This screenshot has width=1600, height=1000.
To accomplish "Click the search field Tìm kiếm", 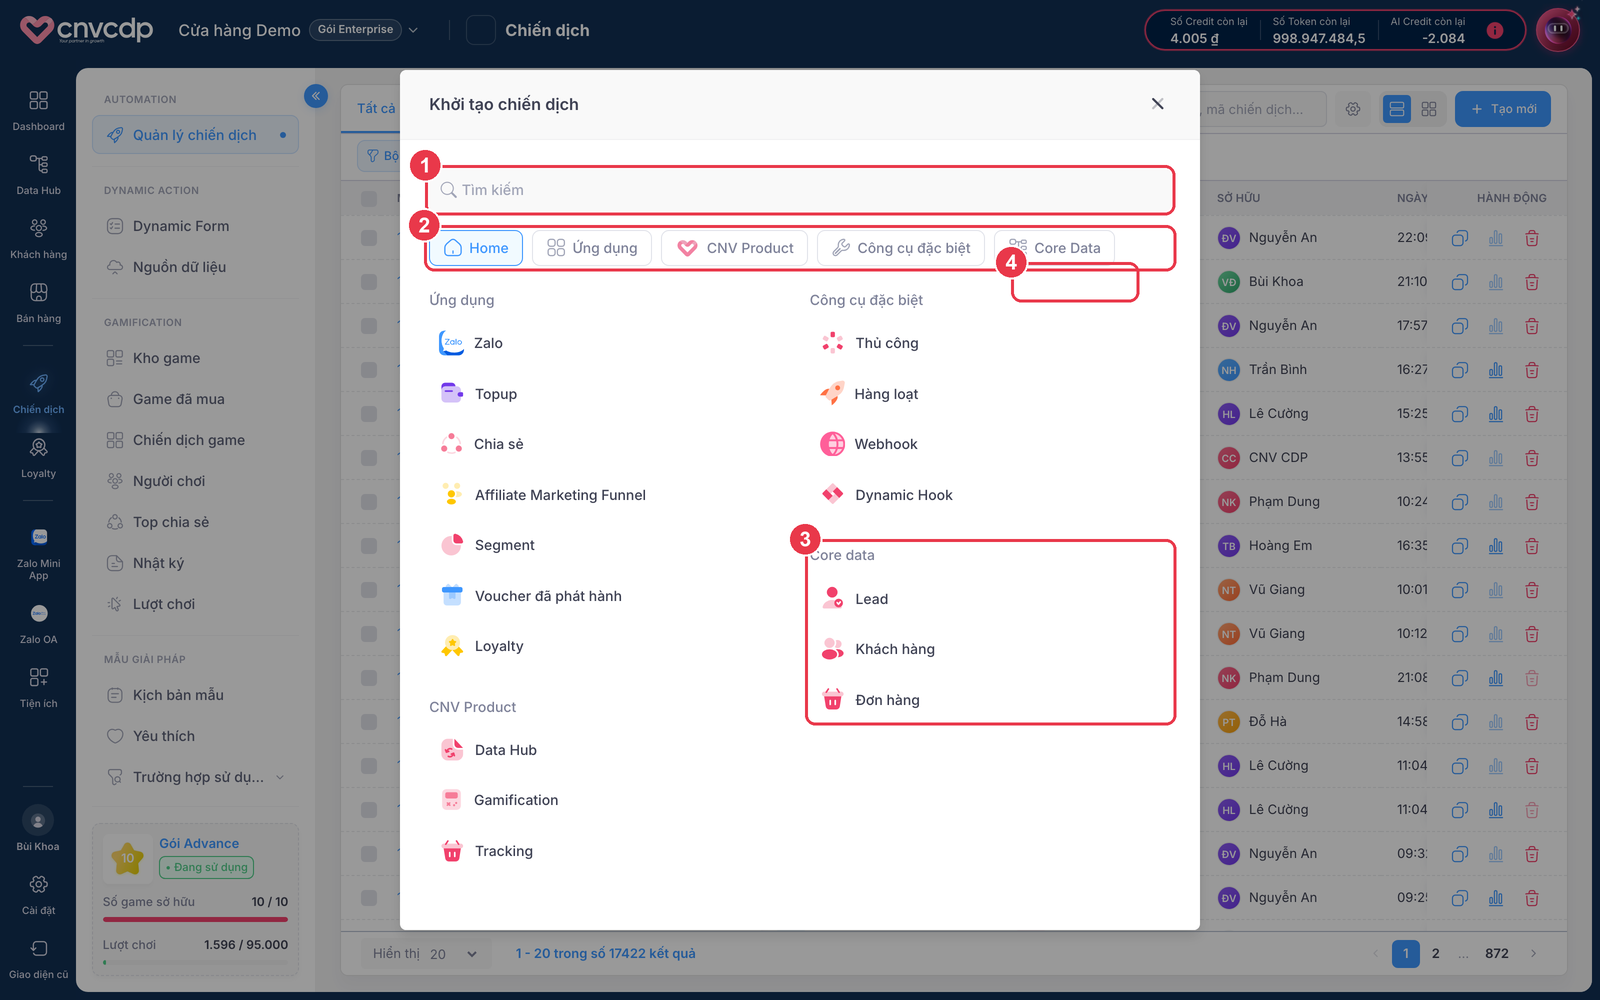I will pyautogui.click(x=801, y=190).
